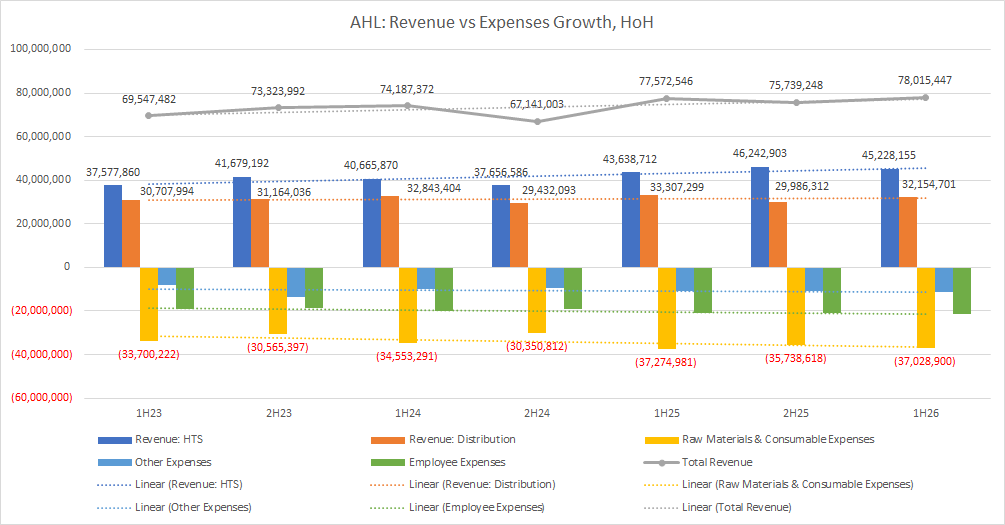The image size is (1005, 525).
Task: Click the 'Linear (Total Revenue)' trendline legend entry
Action: coord(736,507)
